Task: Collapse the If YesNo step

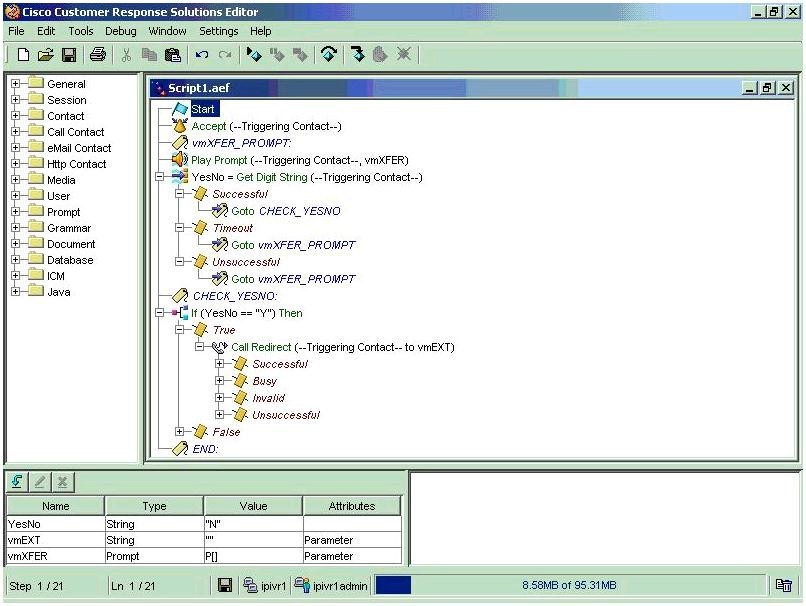Action: [x=159, y=312]
